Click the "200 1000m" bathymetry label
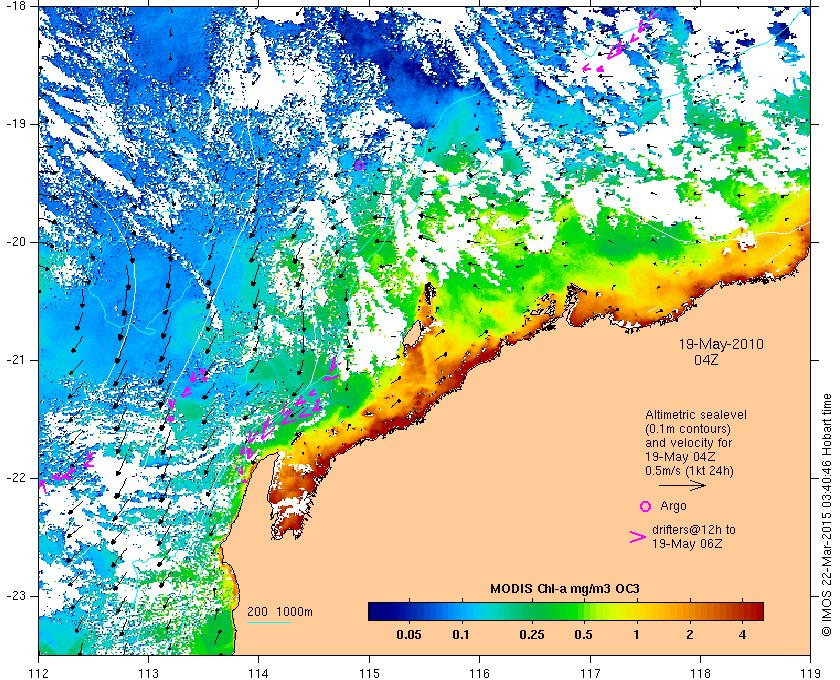This screenshot has height=680, width=840. (x=280, y=612)
